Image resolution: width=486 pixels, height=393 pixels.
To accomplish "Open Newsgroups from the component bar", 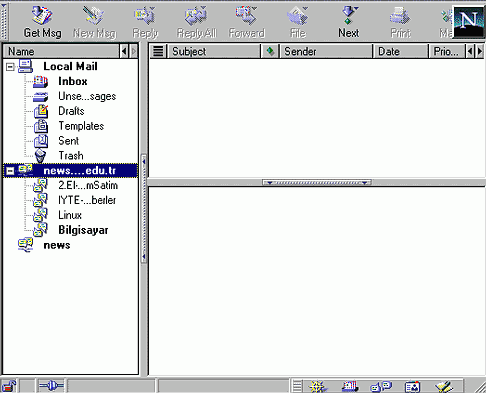I will tap(381, 386).
